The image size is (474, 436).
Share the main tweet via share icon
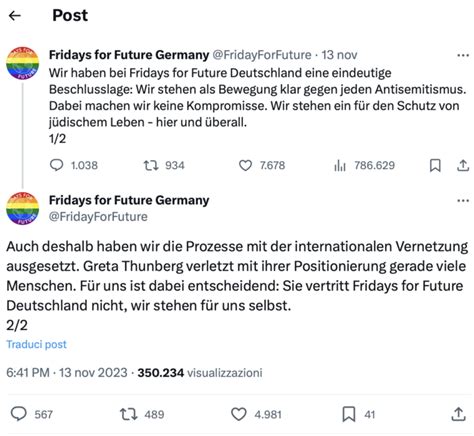[x=458, y=414]
